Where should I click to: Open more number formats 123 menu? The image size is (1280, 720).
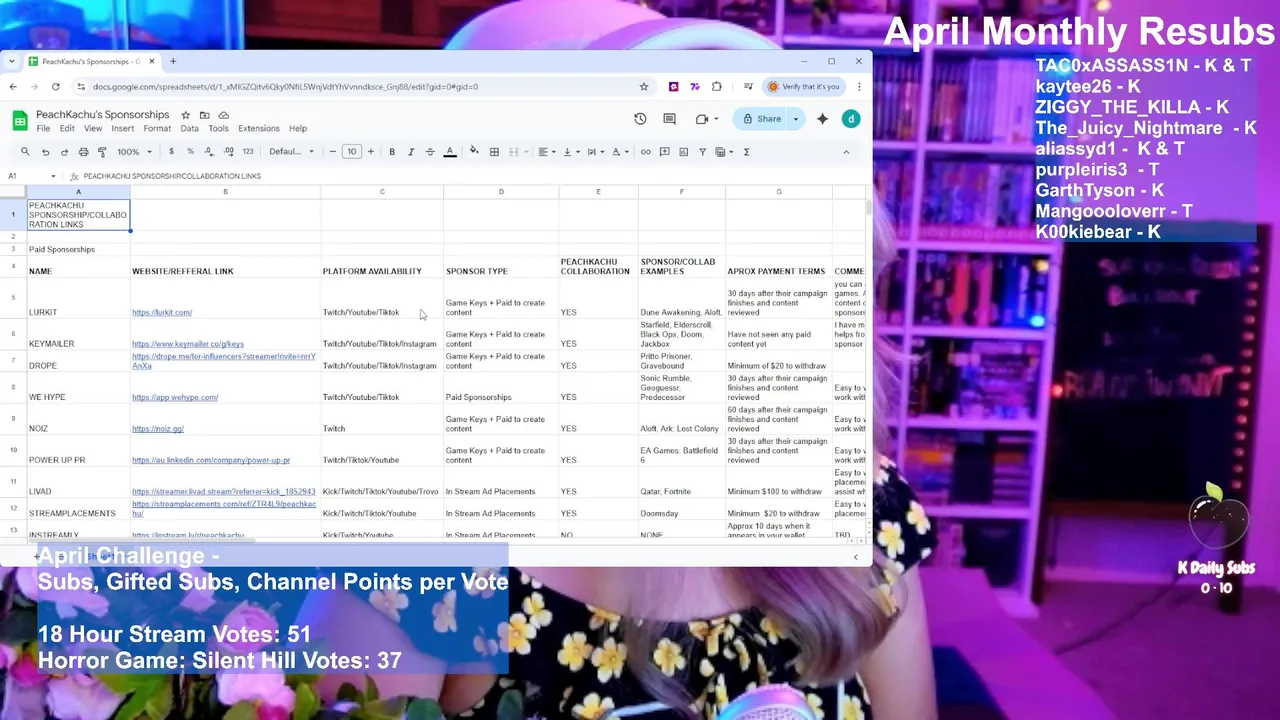(x=248, y=152)
